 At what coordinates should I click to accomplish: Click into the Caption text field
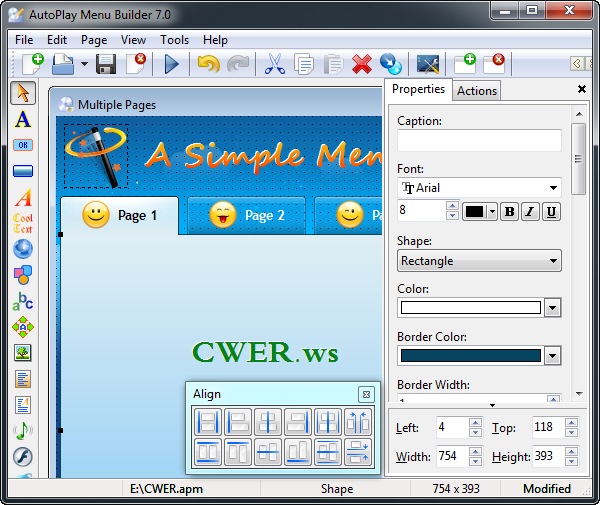tap(478, 140)
